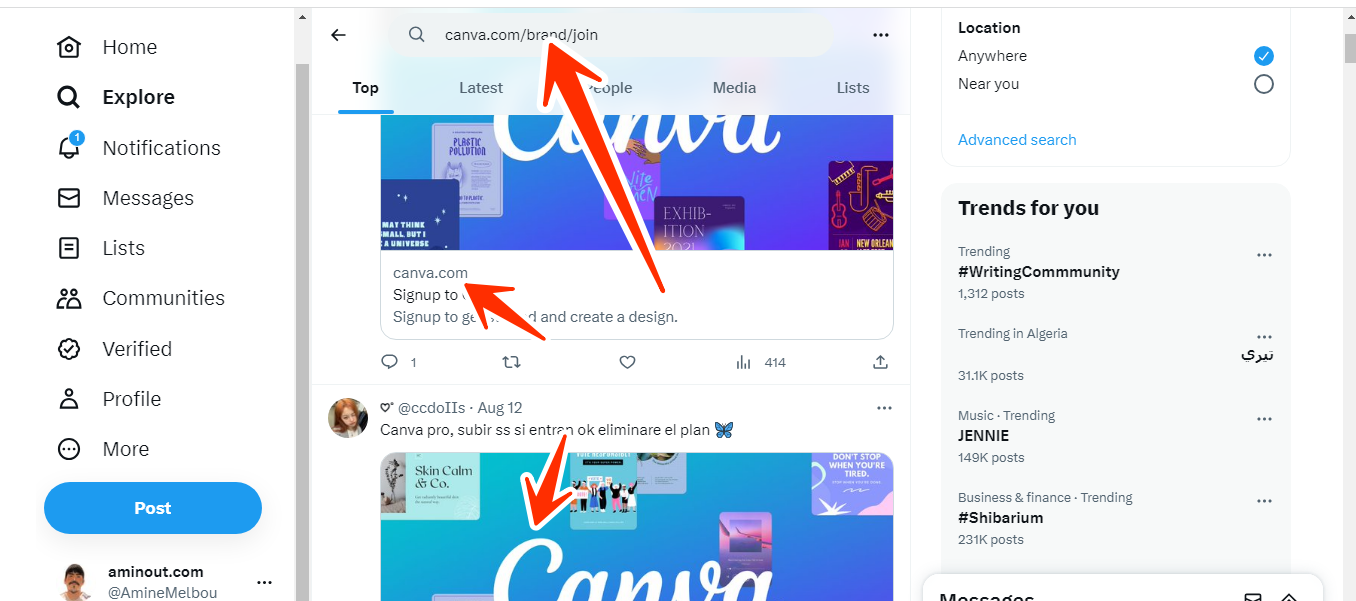Image resolution: width=1356 pixels, height=601 pixels.
Task: Click the blue Post button
Action: 153,508
